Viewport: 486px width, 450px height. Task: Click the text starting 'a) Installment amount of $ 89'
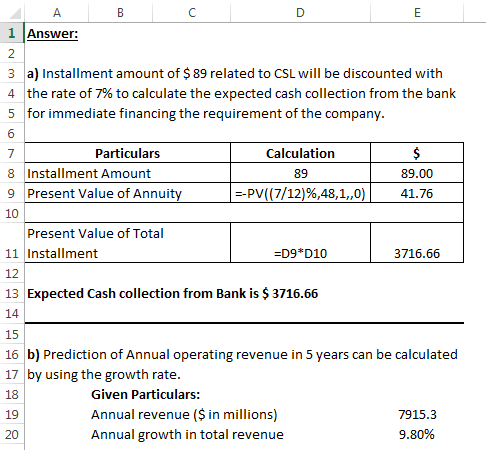(235, 74)
